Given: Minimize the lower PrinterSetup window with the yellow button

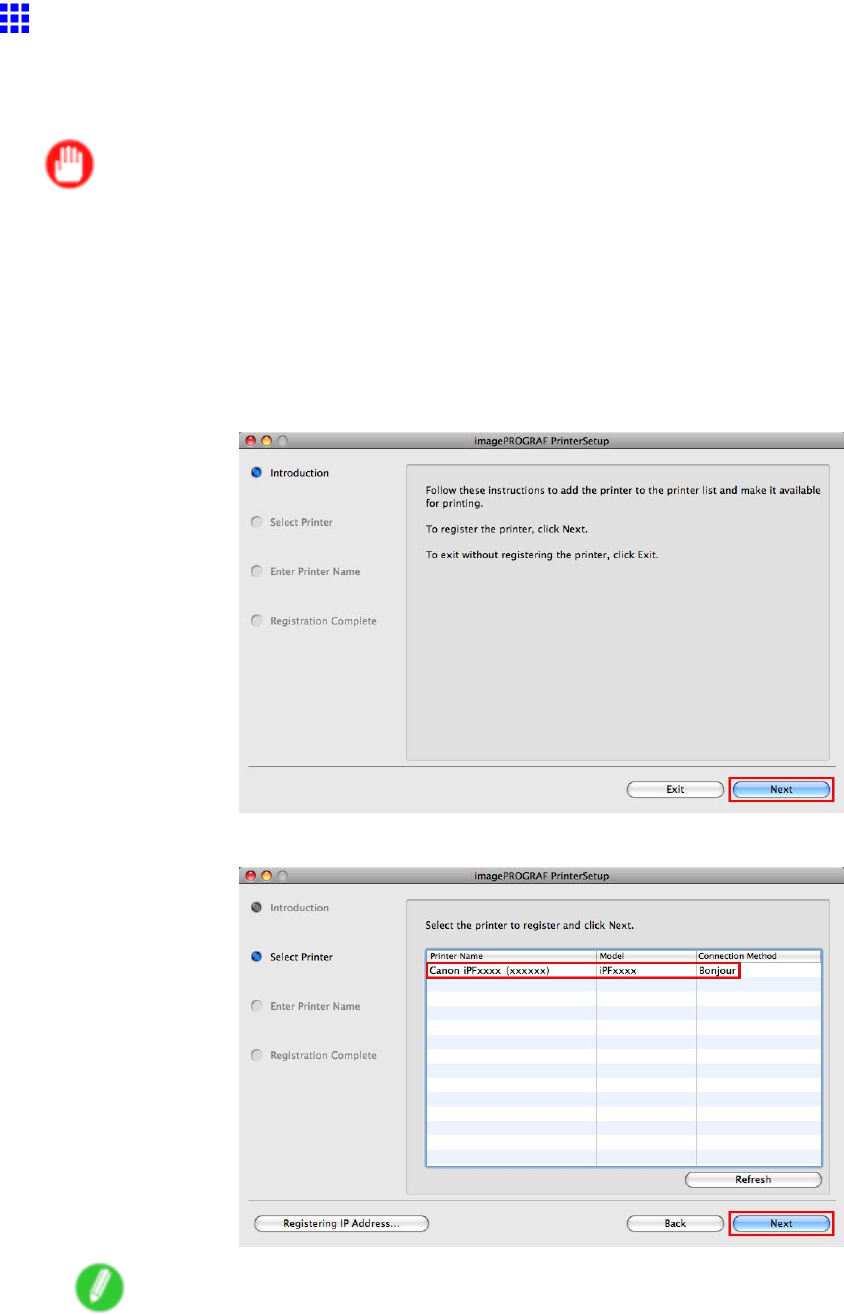Looking at the screenshot, I should [x=266, y=875].
